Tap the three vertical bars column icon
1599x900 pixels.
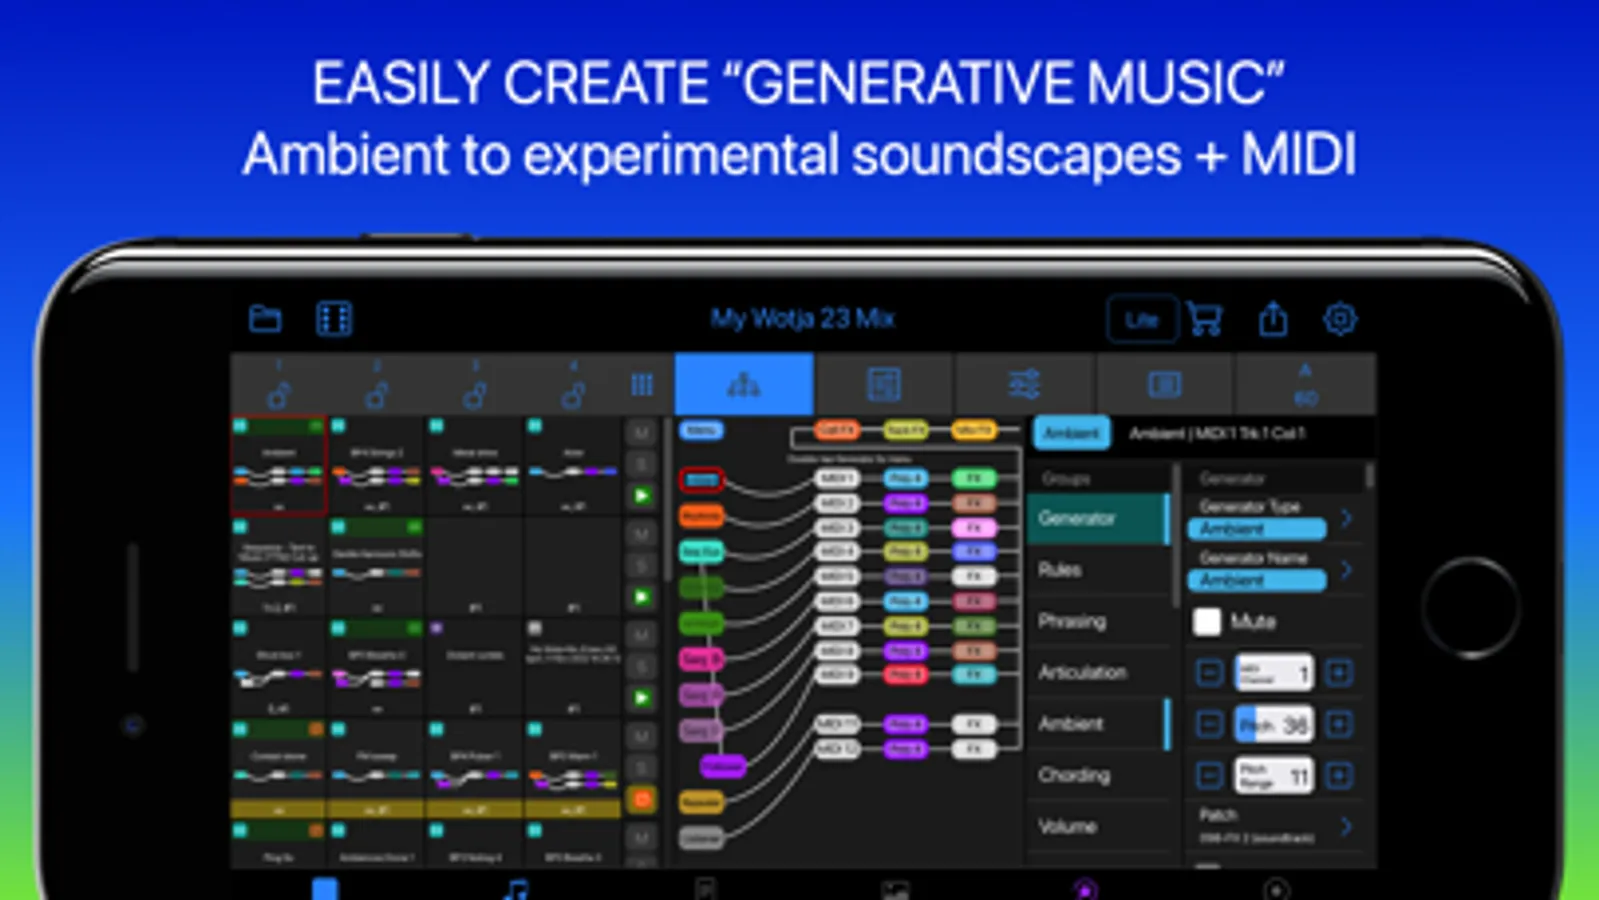[642, 385]
